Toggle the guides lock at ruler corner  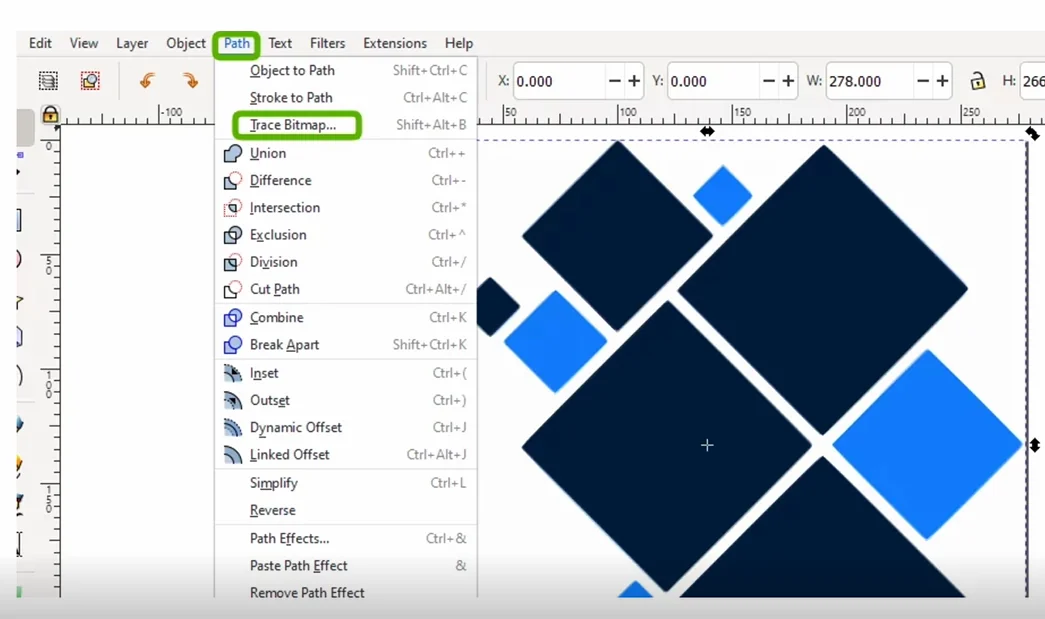click(50, 115)
